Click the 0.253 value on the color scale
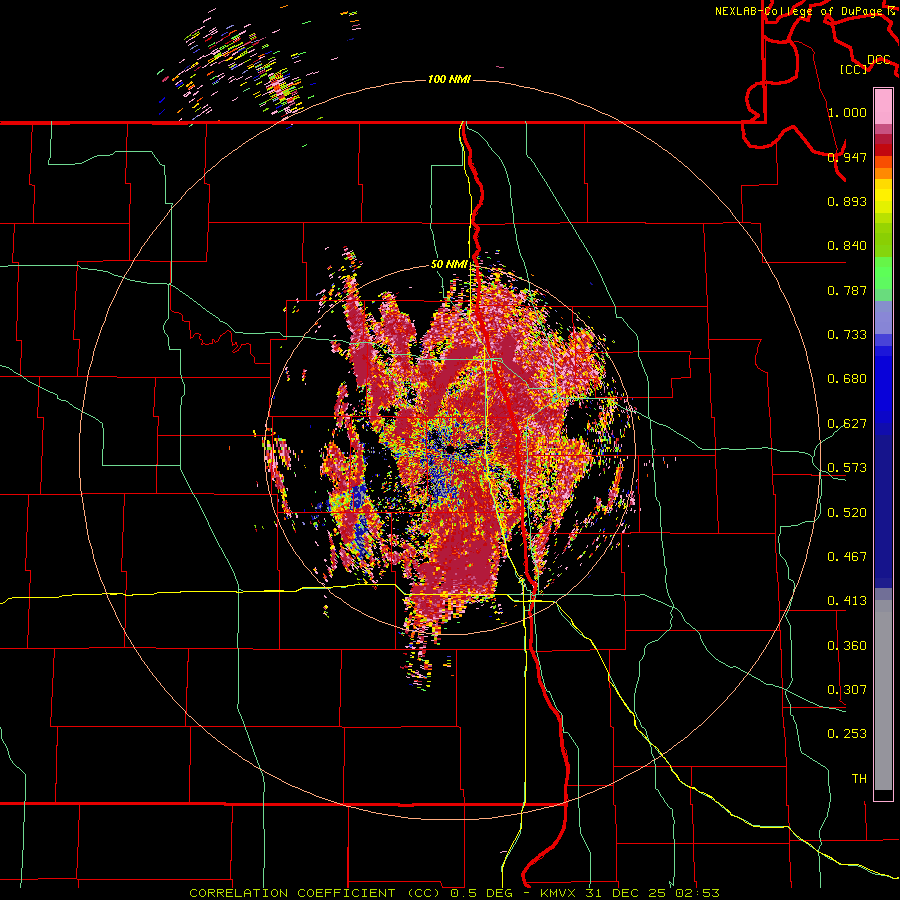900x900 pixels. point(847,734)
